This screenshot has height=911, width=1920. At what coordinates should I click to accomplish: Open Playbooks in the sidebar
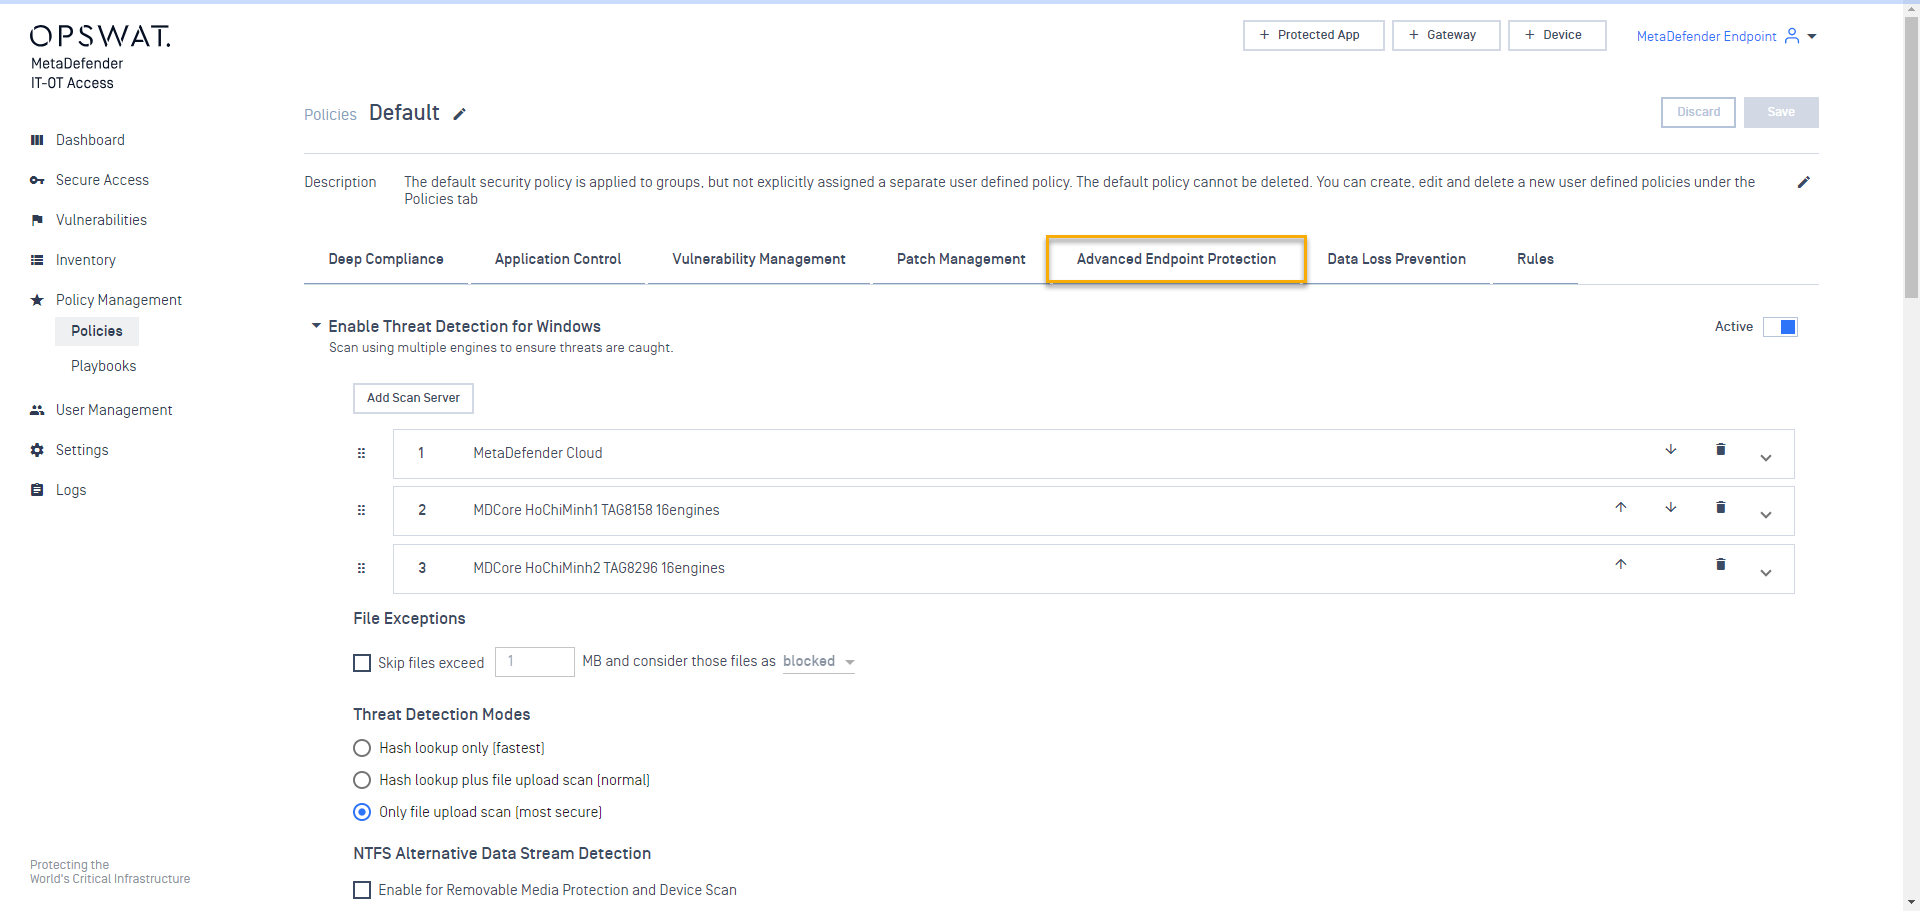point(103,366)
